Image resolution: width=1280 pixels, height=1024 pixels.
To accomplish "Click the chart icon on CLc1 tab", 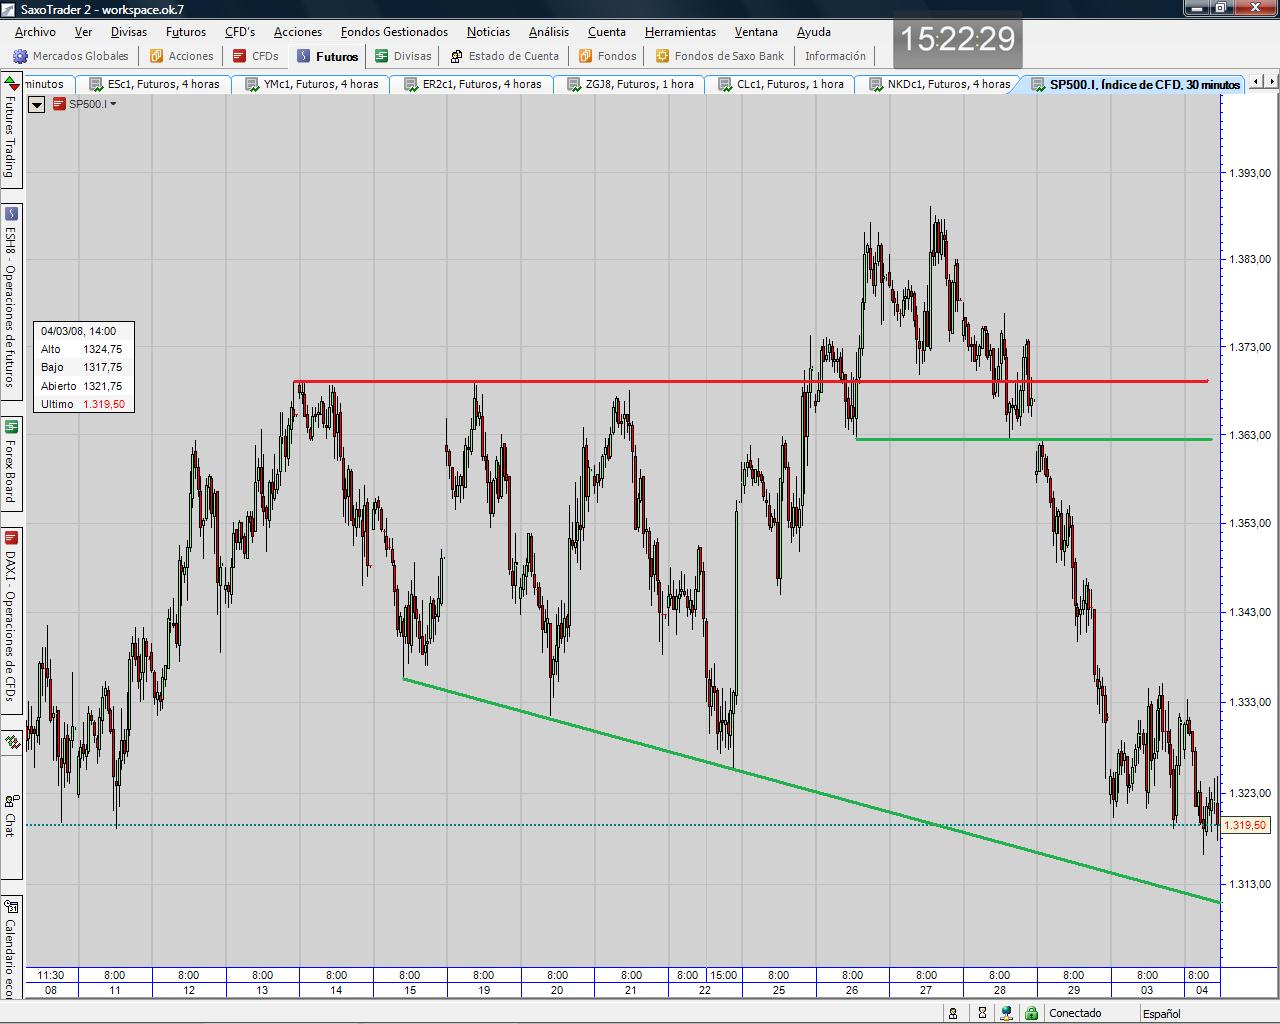I will [x=725, y=84].
